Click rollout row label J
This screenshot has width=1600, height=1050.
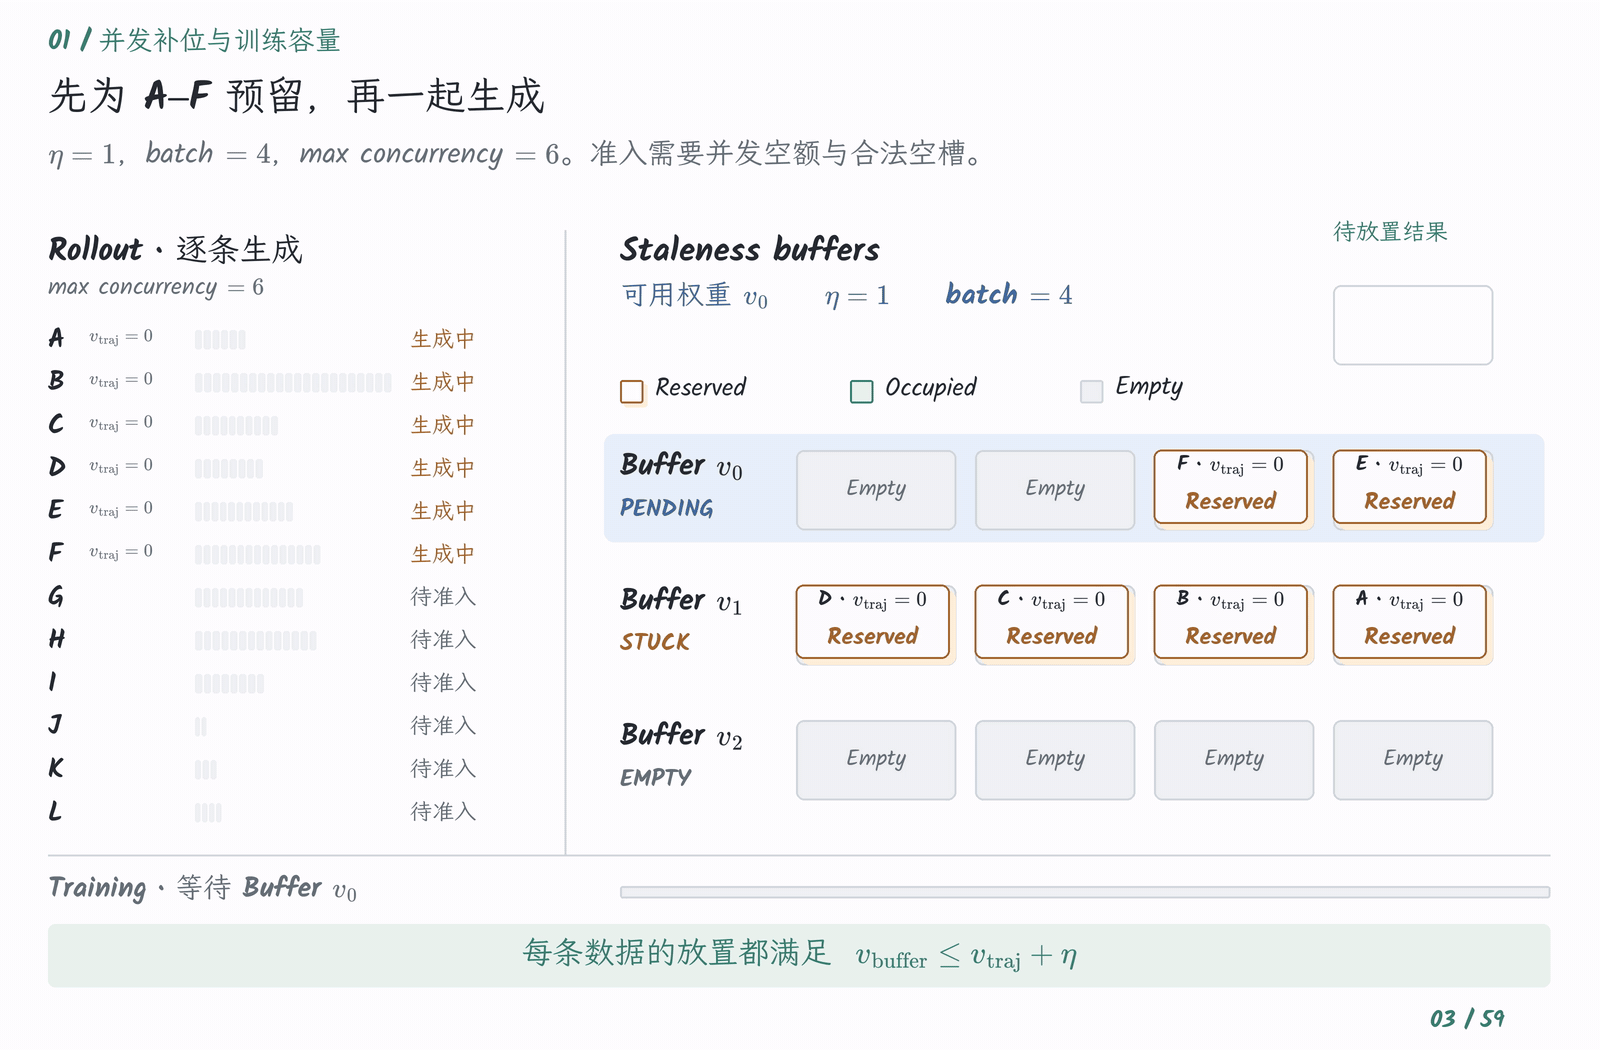[55, 725]
